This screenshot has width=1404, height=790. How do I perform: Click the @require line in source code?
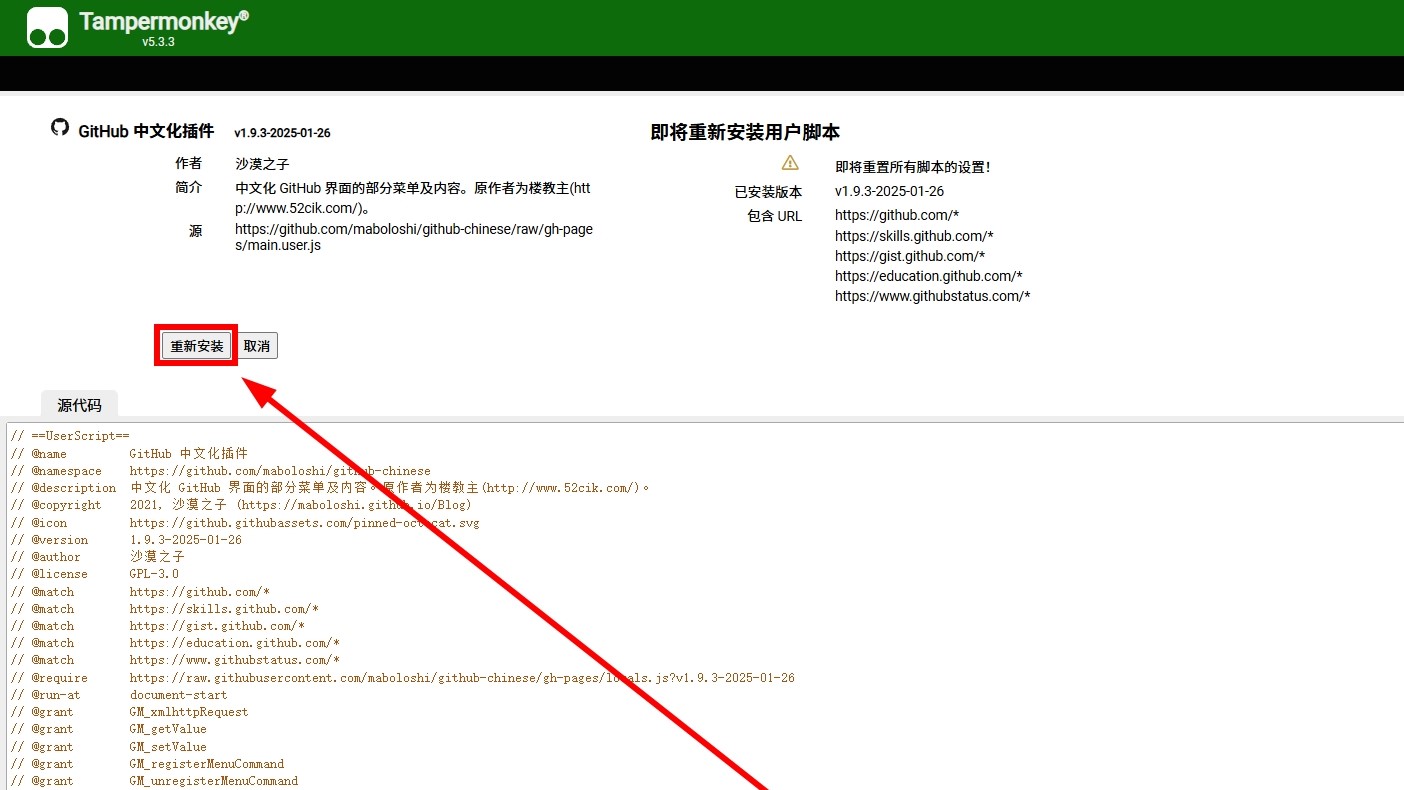coord(403,678)
